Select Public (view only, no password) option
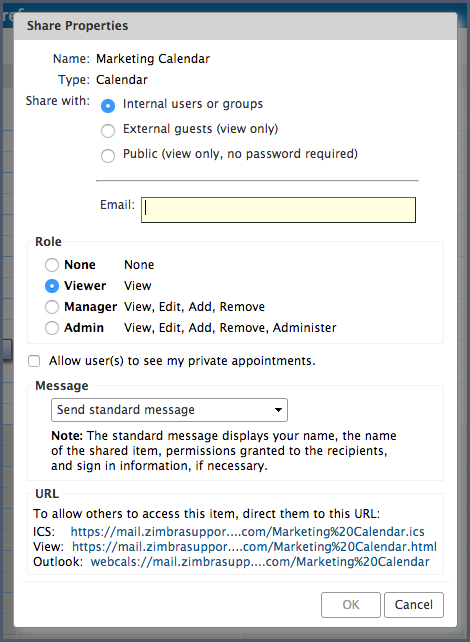This screenshot has width=470, height=642. 108,156
